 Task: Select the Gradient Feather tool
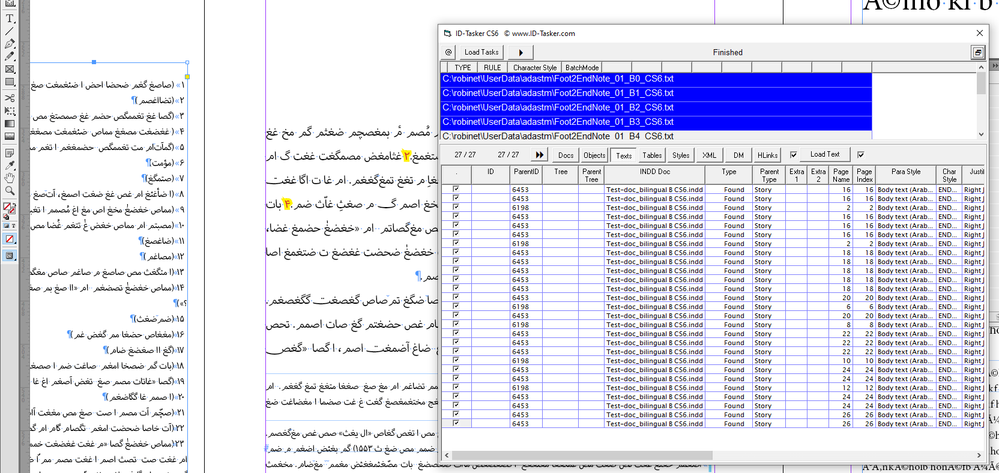(10, 136)
